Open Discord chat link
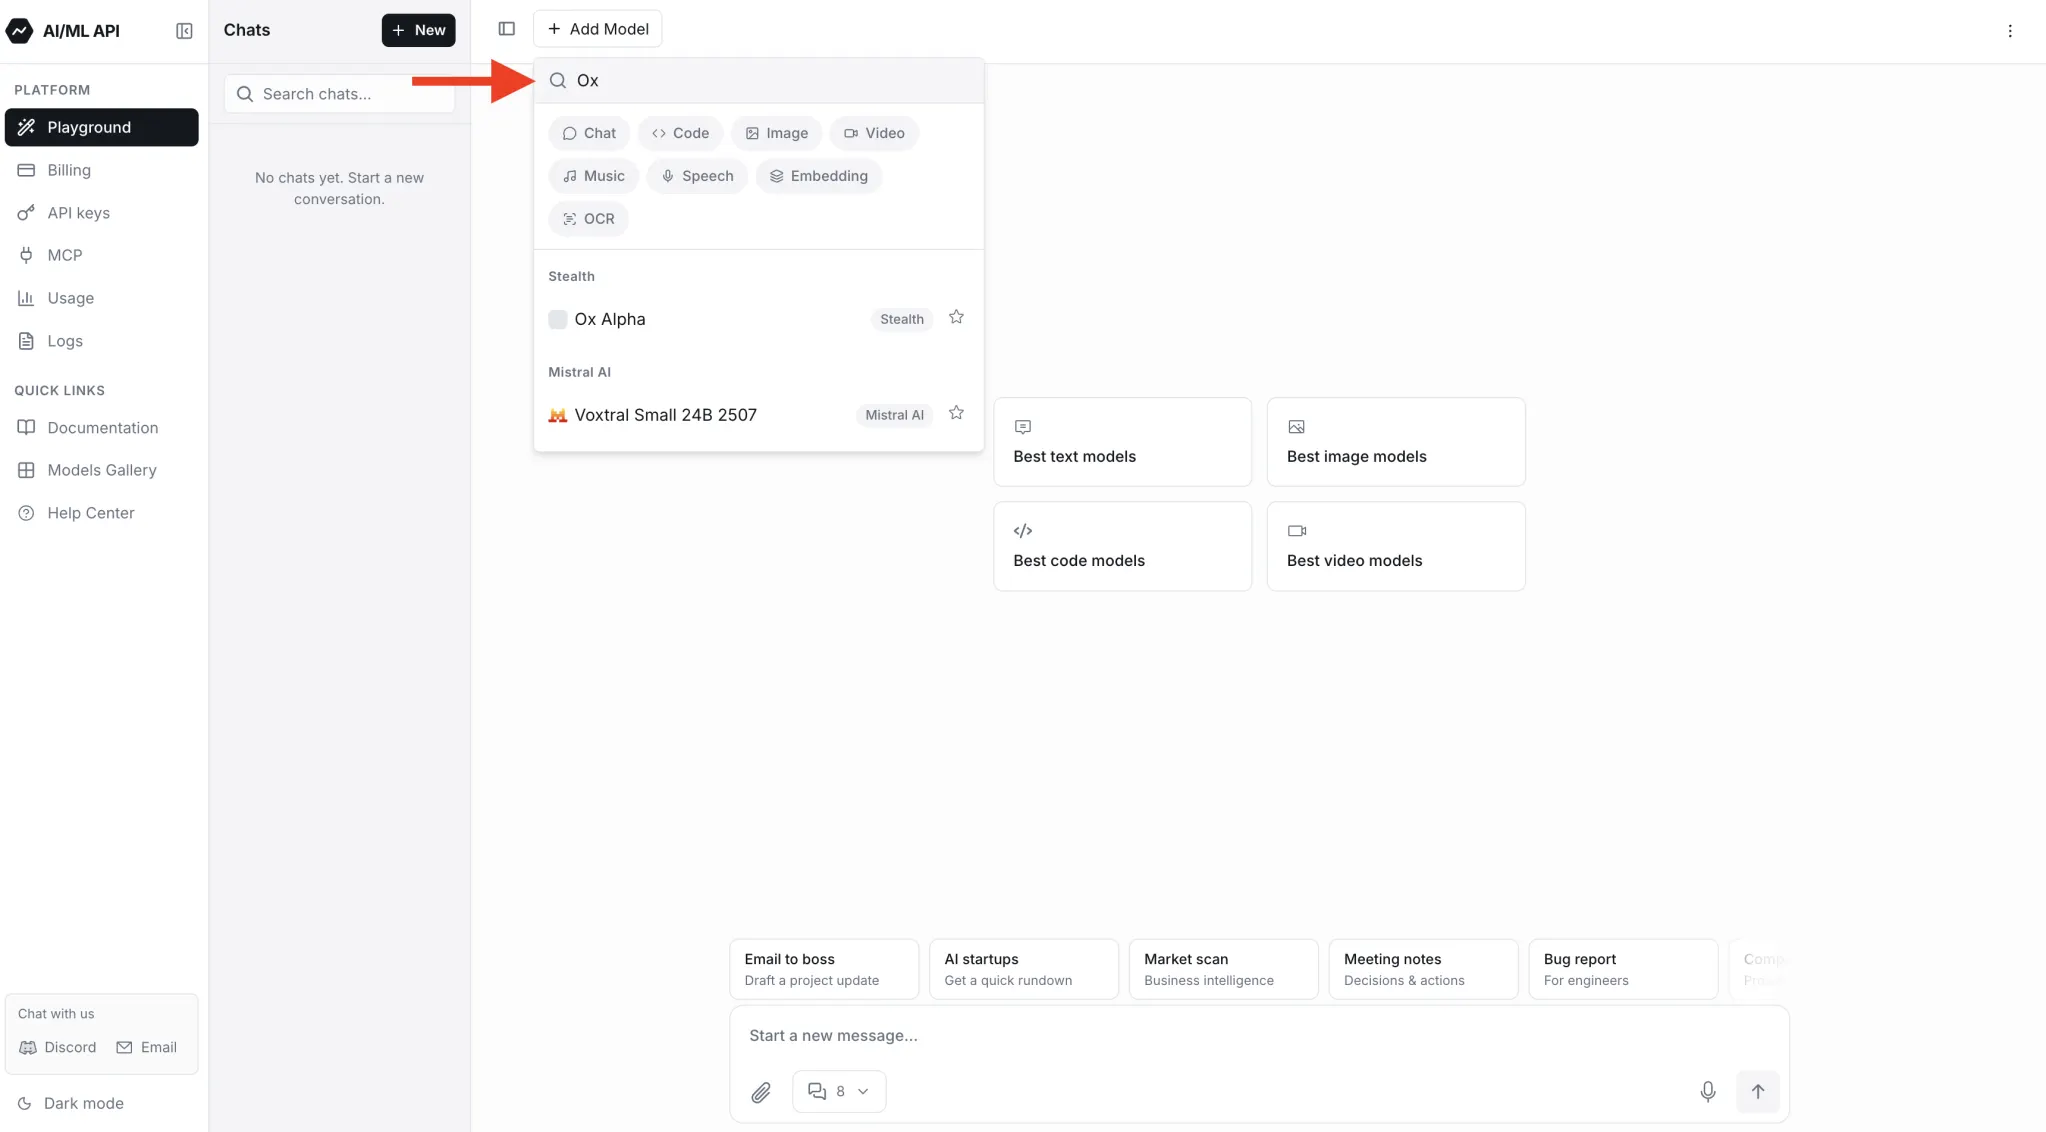Screen dimensions: 2046x1132 (x=58, y=1047)
